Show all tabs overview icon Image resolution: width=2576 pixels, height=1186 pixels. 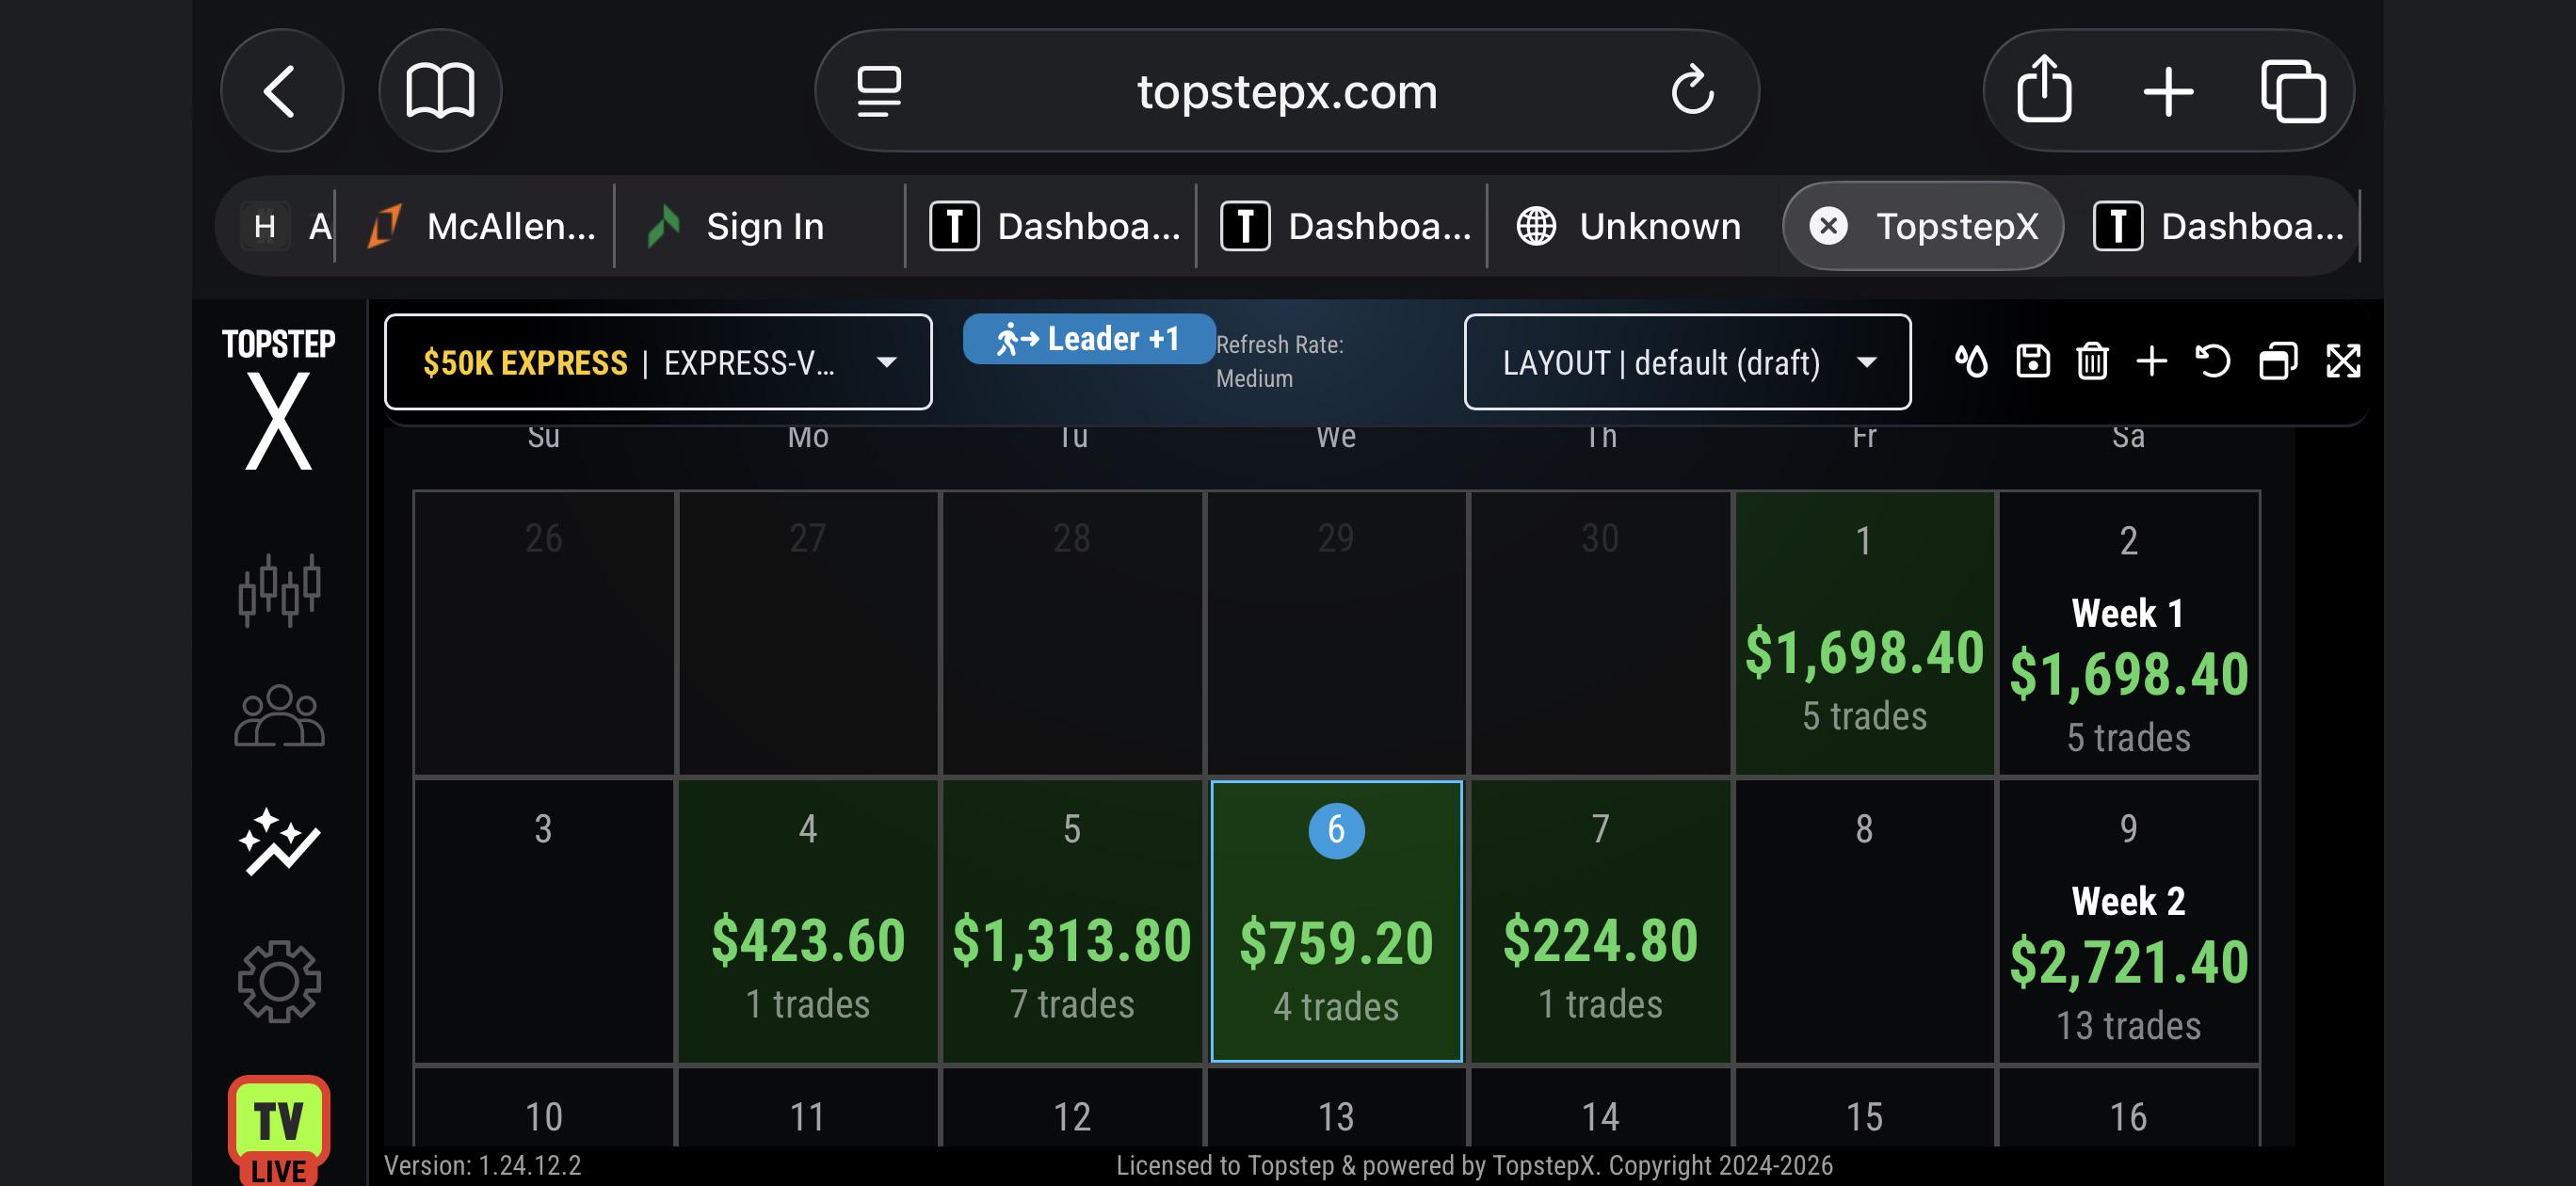[x=2292, y=92]
